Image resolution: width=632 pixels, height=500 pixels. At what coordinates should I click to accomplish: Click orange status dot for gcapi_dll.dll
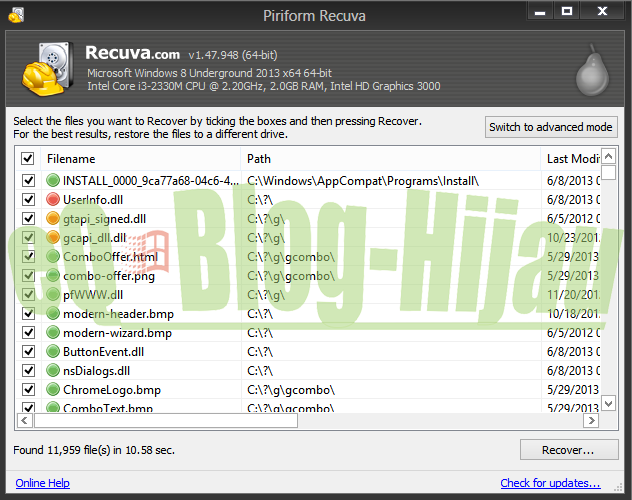click(53, 237)
